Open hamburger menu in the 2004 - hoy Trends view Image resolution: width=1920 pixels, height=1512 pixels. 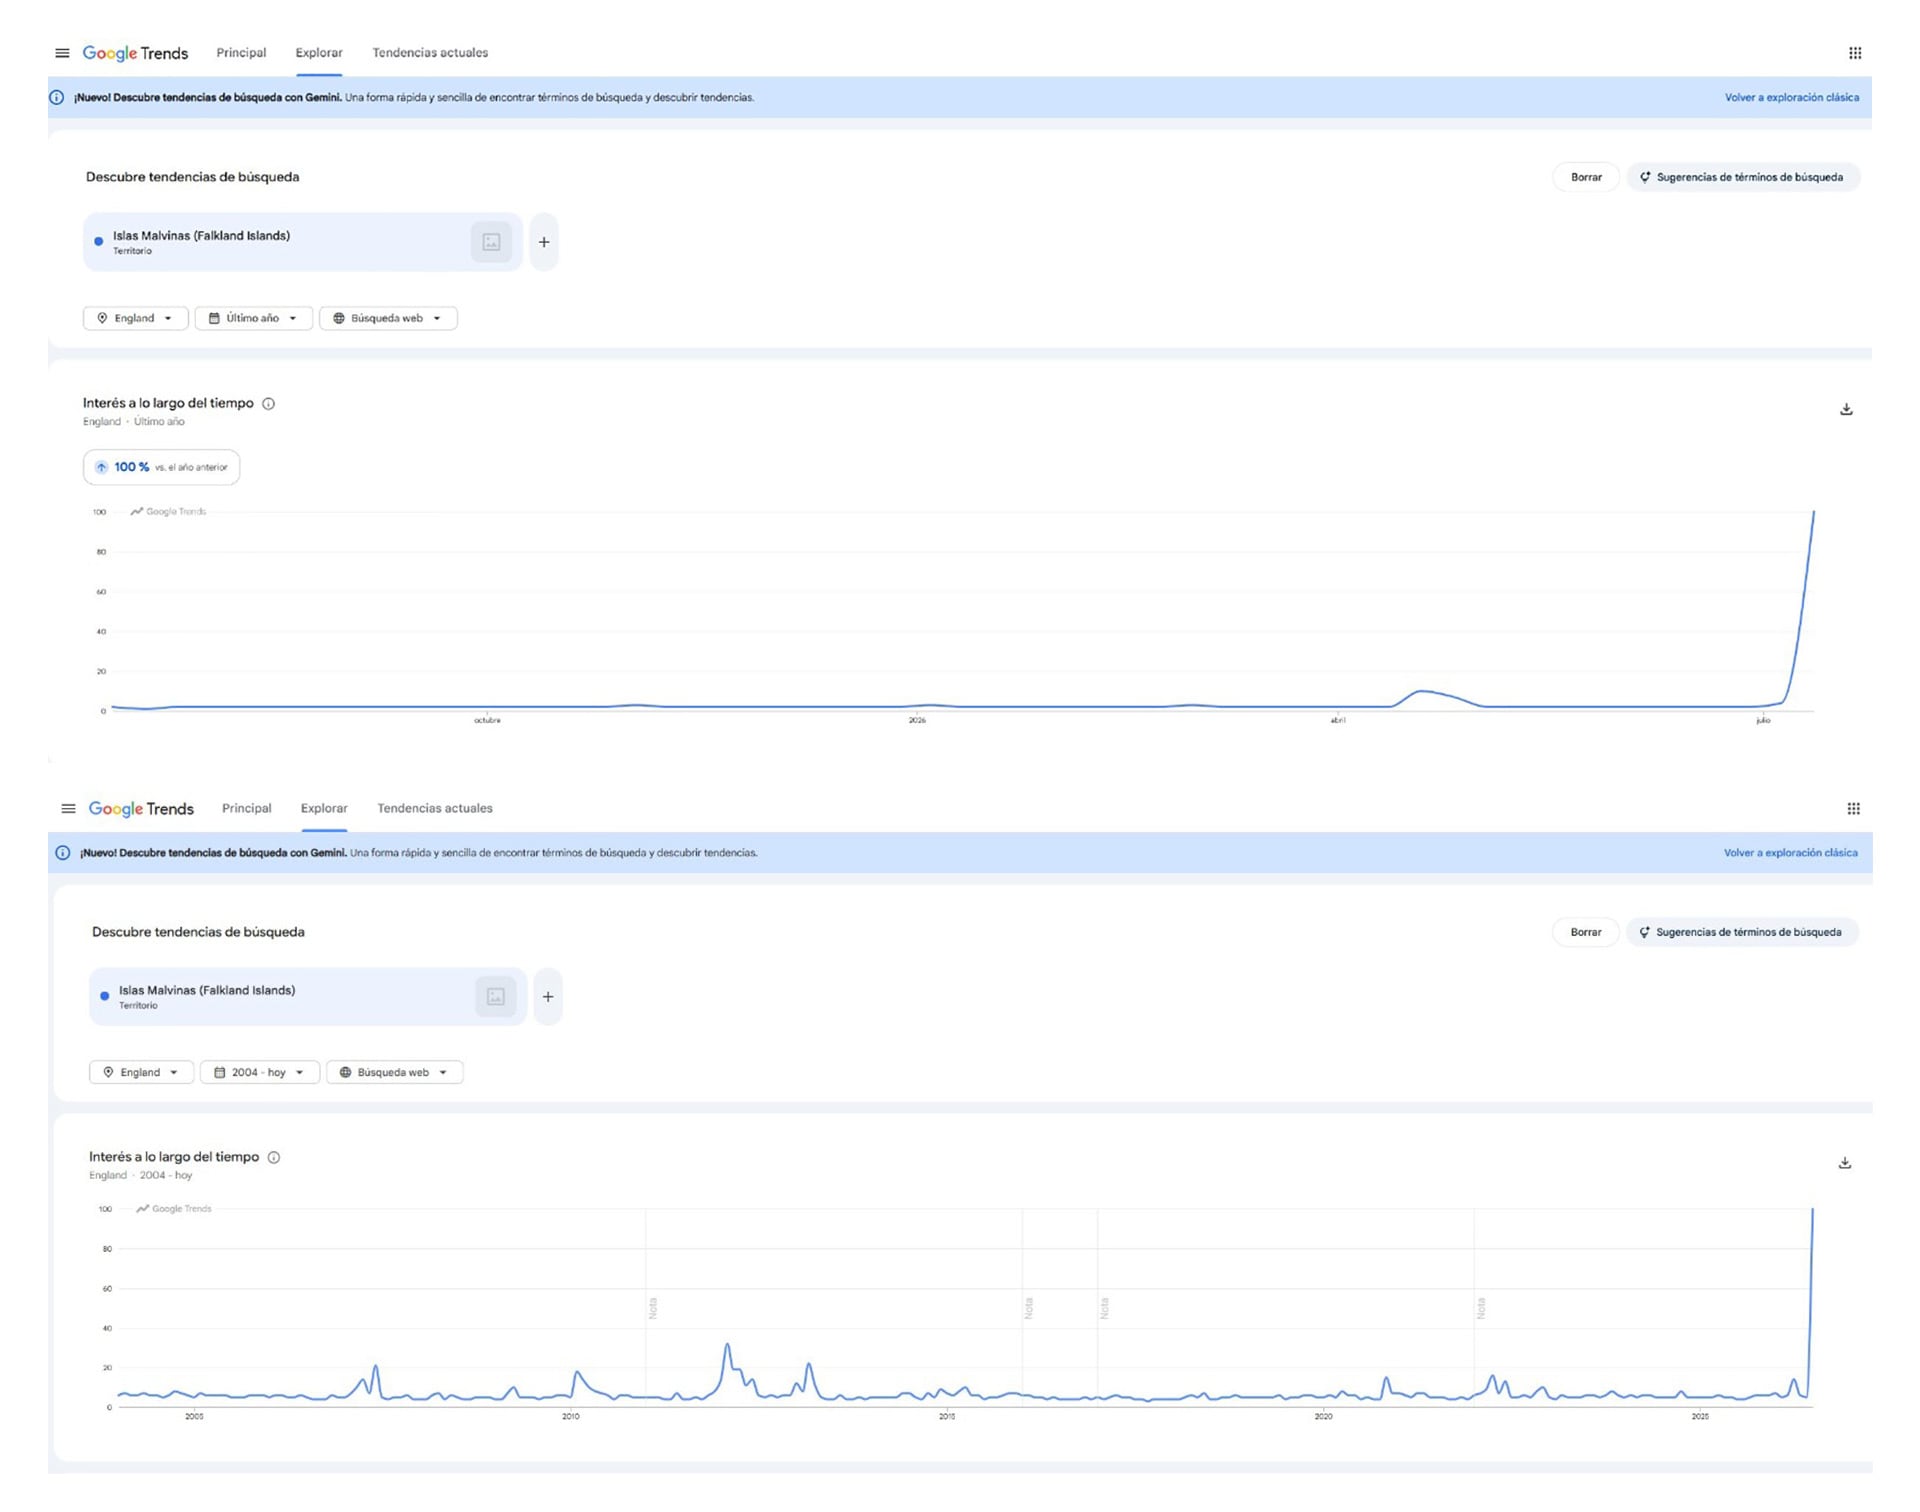tap(68, 808)
